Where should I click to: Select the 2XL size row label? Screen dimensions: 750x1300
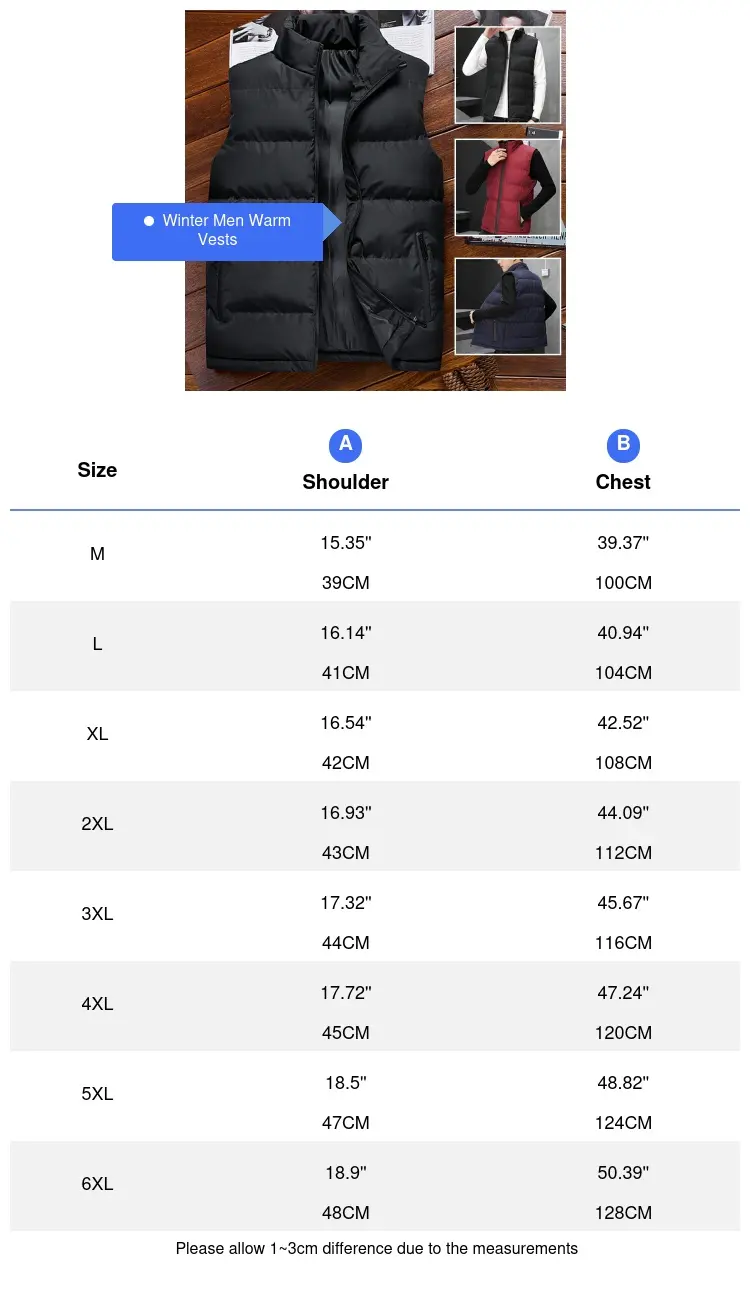(x=97, y=824)
